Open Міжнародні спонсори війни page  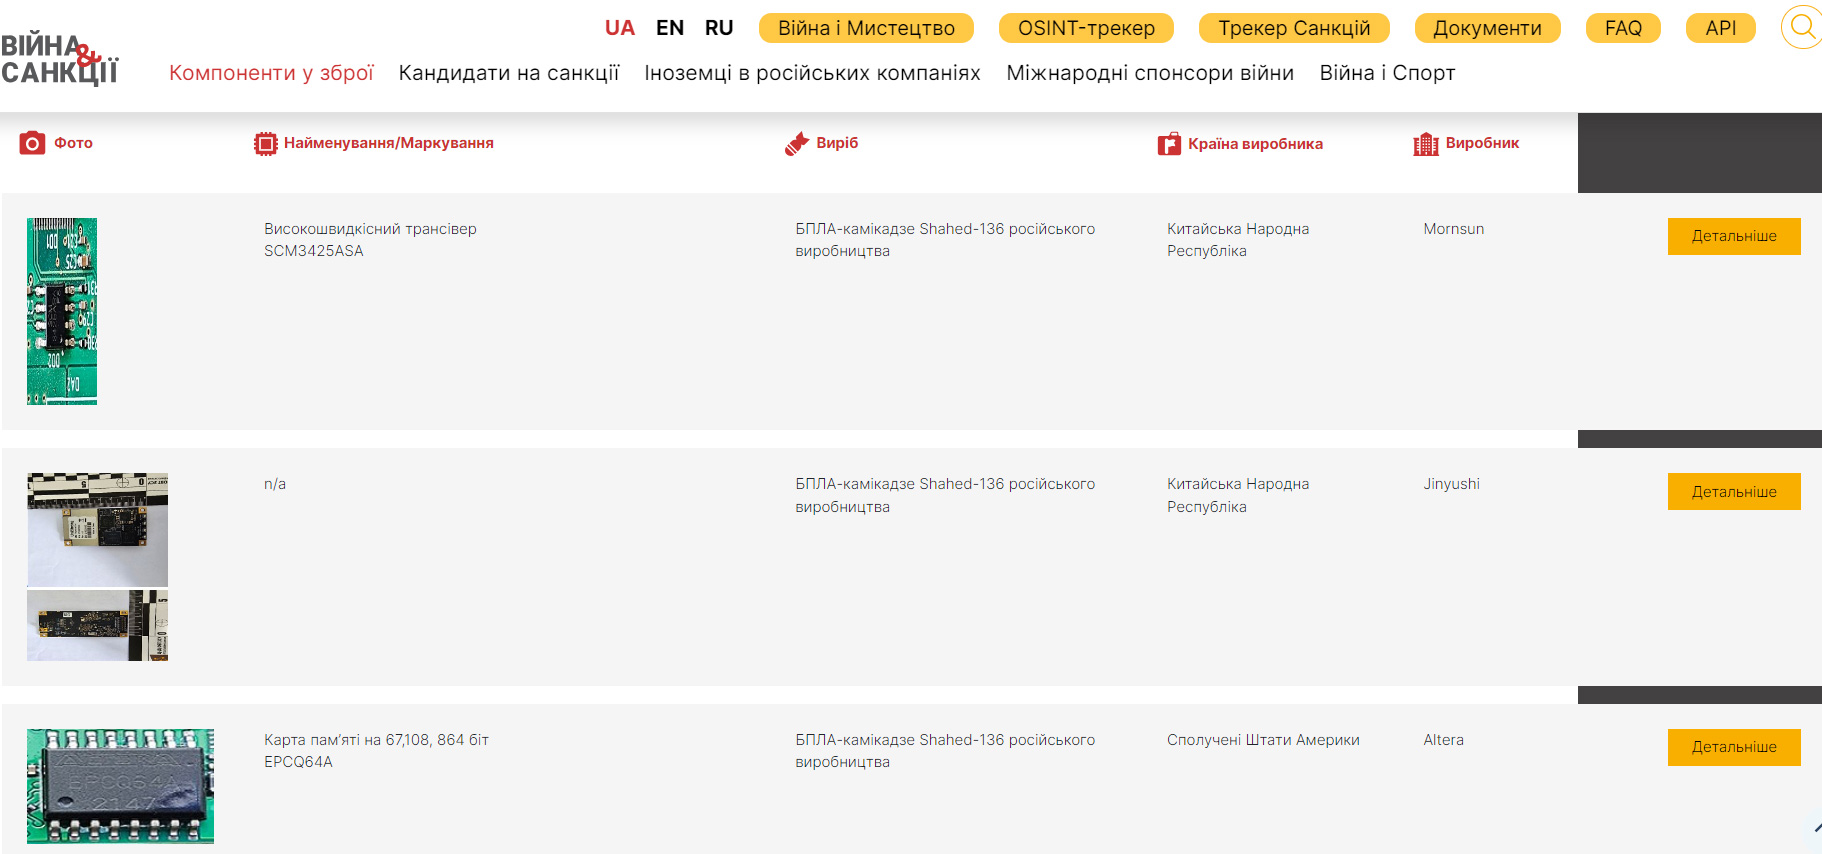[1149, 73]
